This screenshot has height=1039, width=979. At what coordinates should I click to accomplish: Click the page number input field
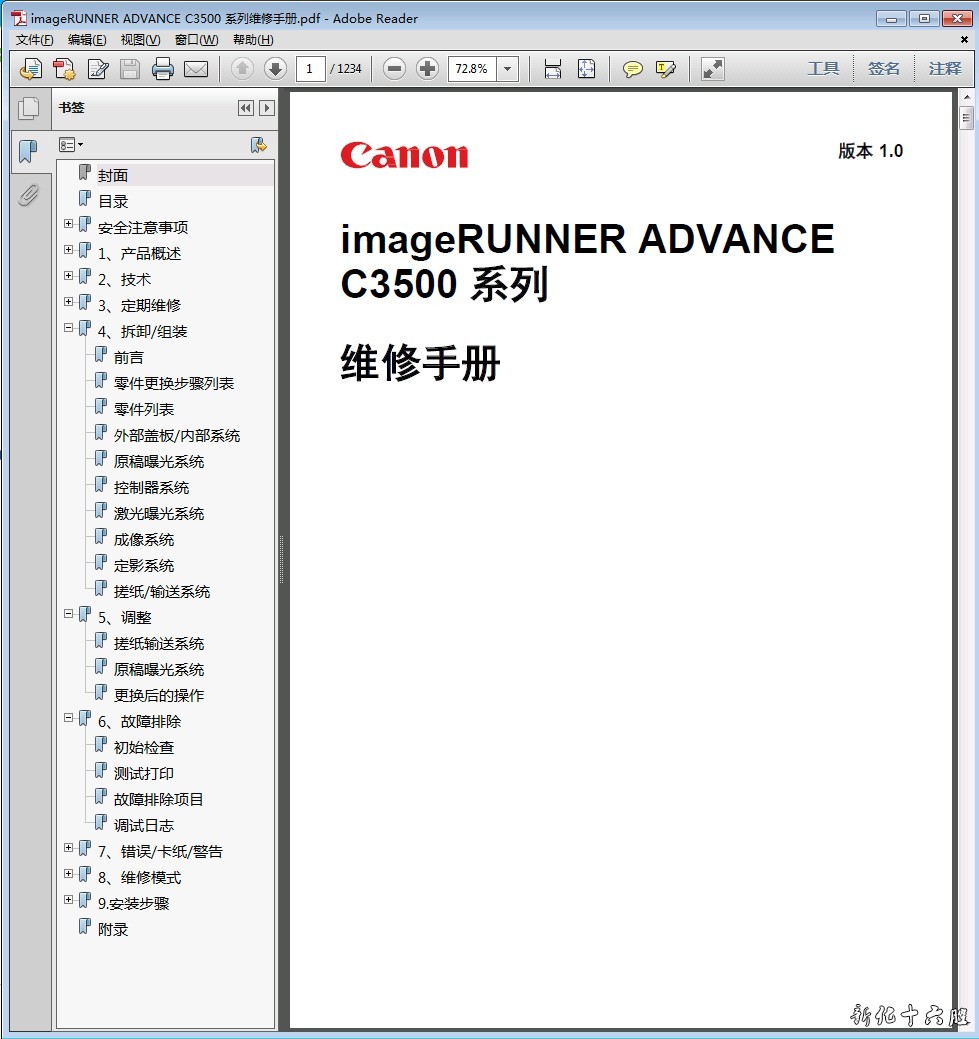coord(310,69)
